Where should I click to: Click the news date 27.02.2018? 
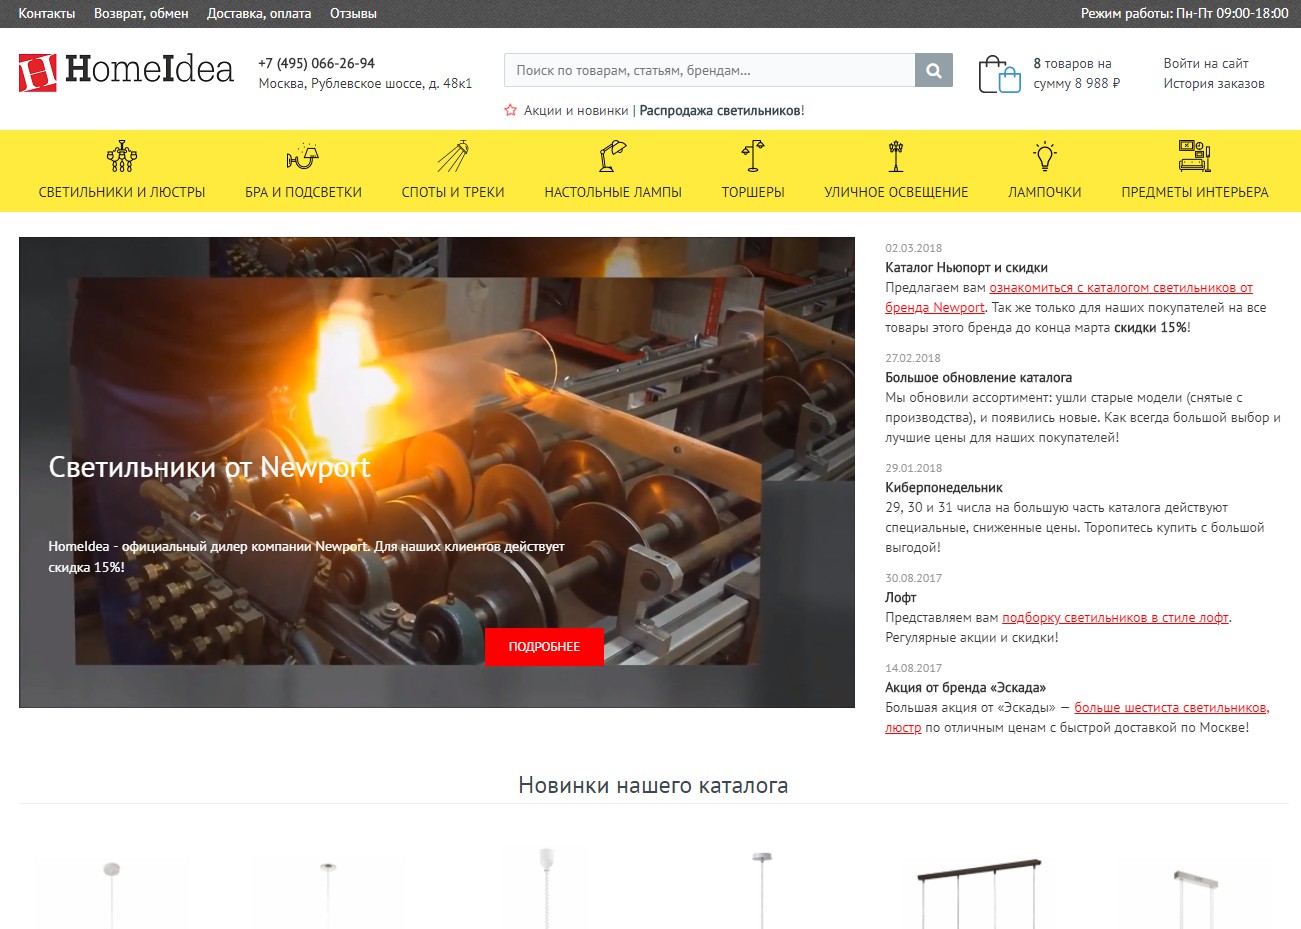pyautogui.click(x=913, y=358)
